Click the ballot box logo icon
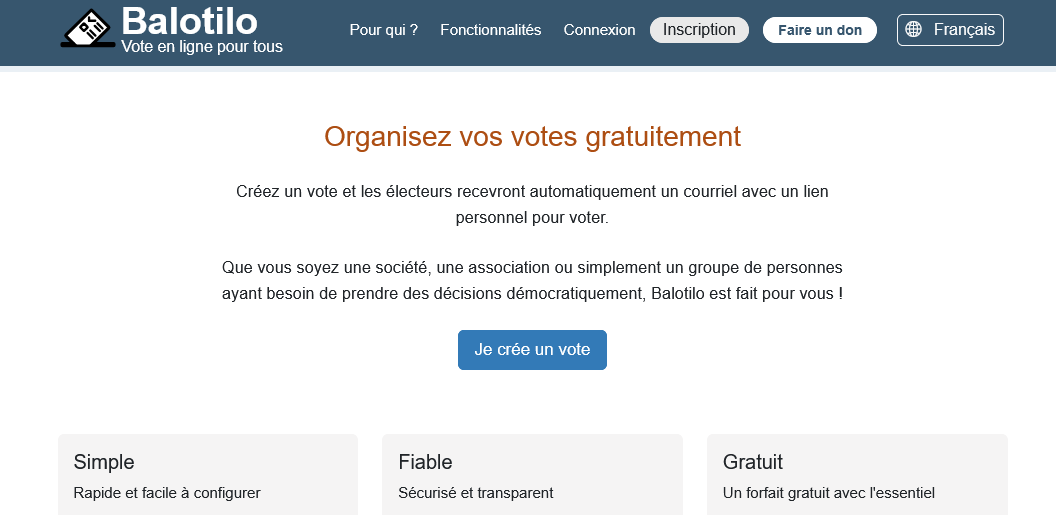The image size is (1056, 515). pyautogui.click(x=88, y=29)
